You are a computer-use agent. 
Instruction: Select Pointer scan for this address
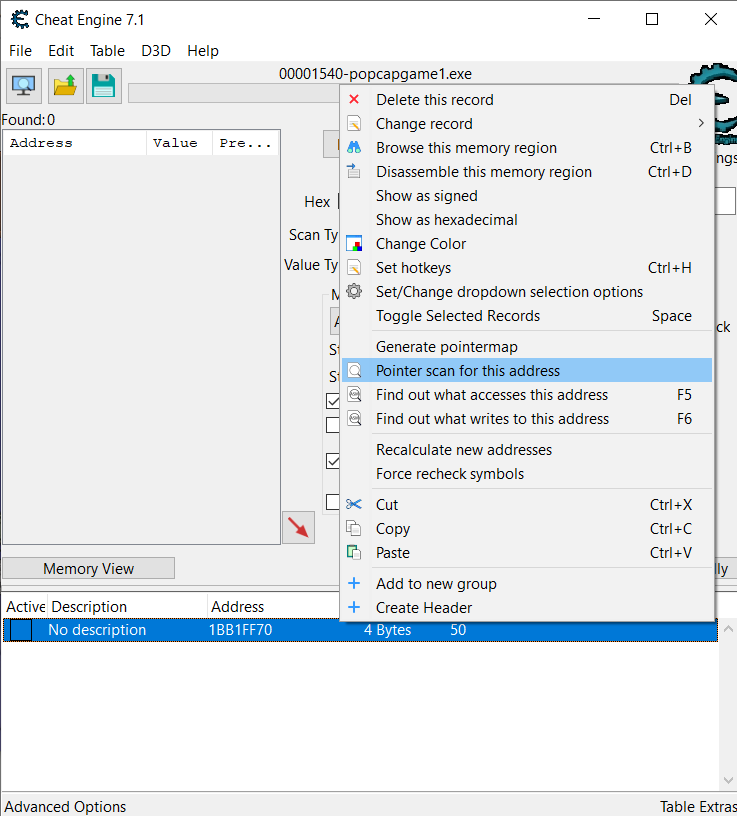(x=527, y=371)
